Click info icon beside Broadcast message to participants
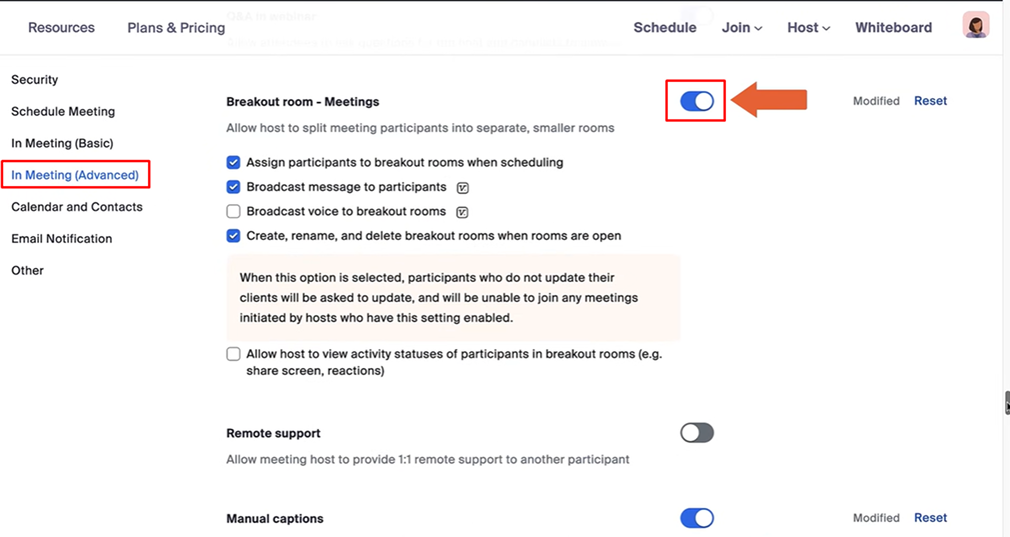Image resolution: width=1010 pixels, height=537 pixels. (462, 187)
